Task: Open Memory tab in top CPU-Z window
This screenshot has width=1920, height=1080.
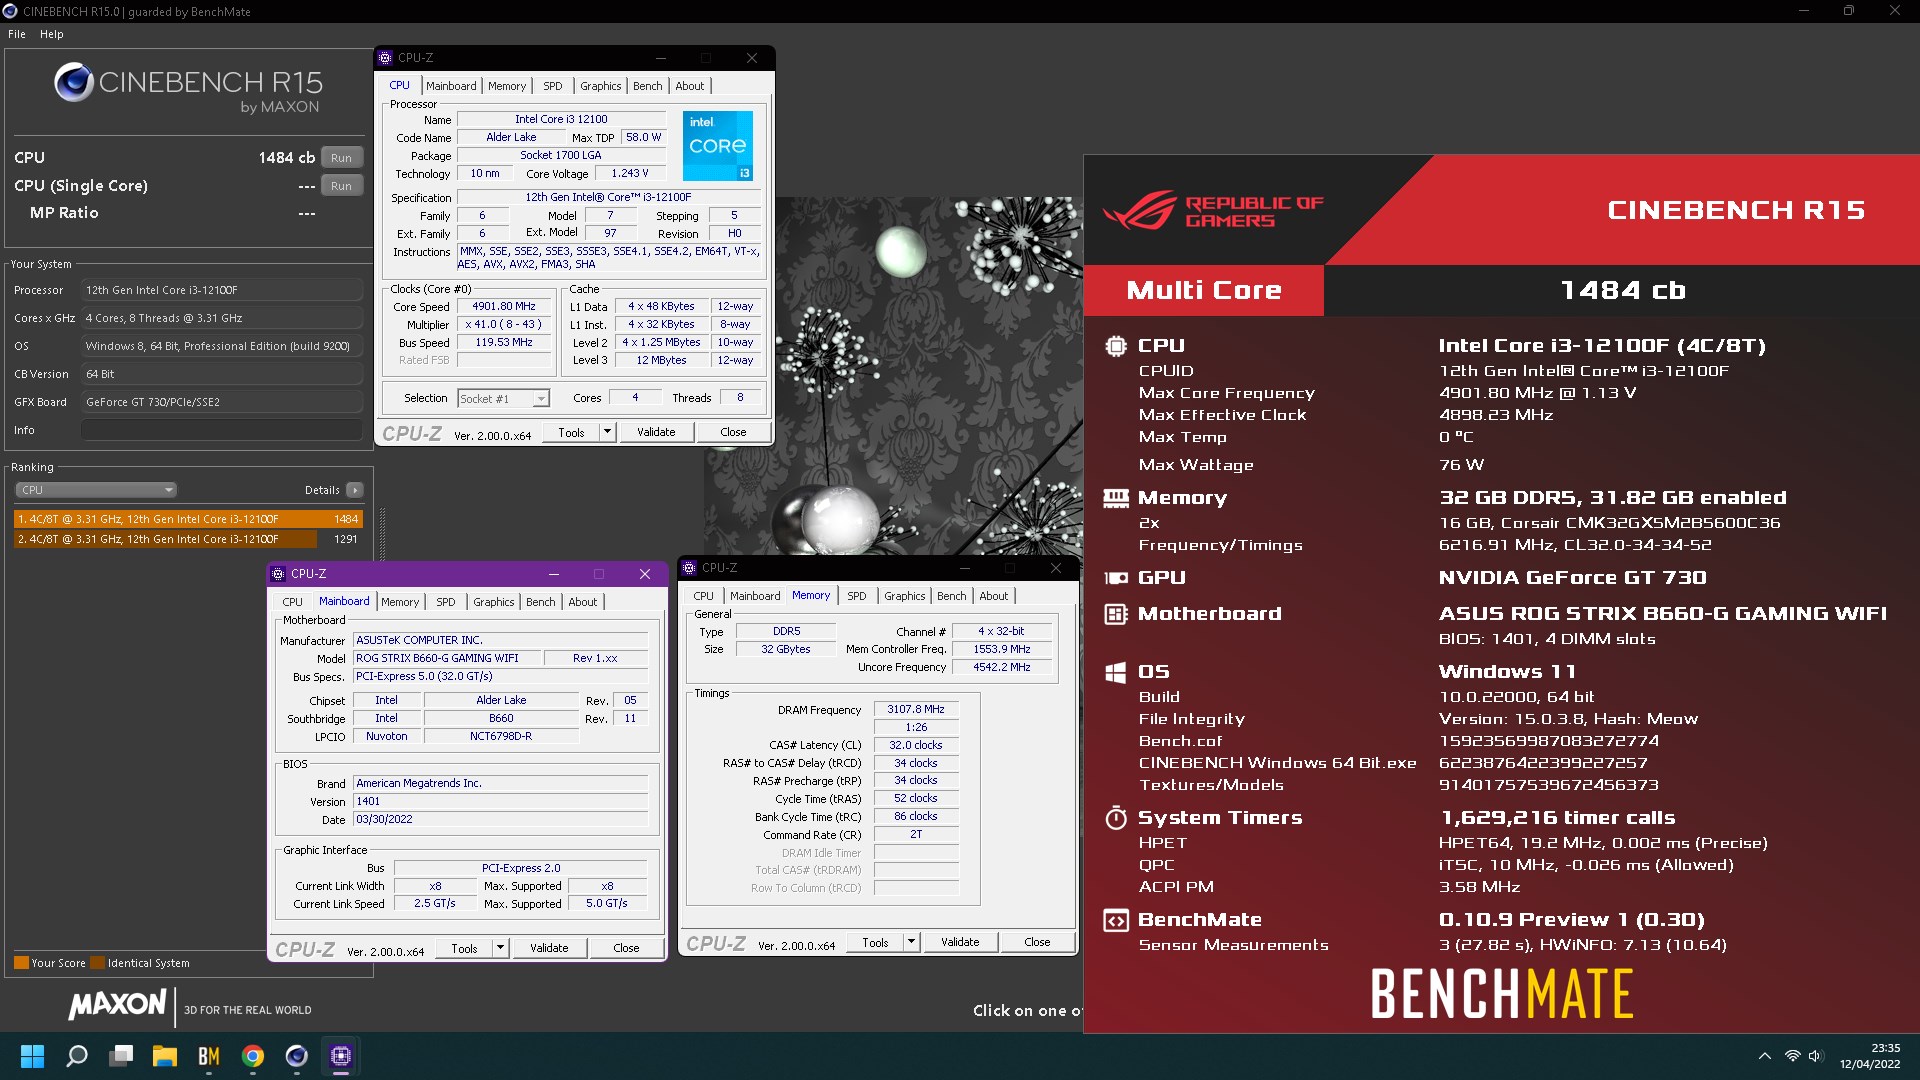Action: pos(507,86)
